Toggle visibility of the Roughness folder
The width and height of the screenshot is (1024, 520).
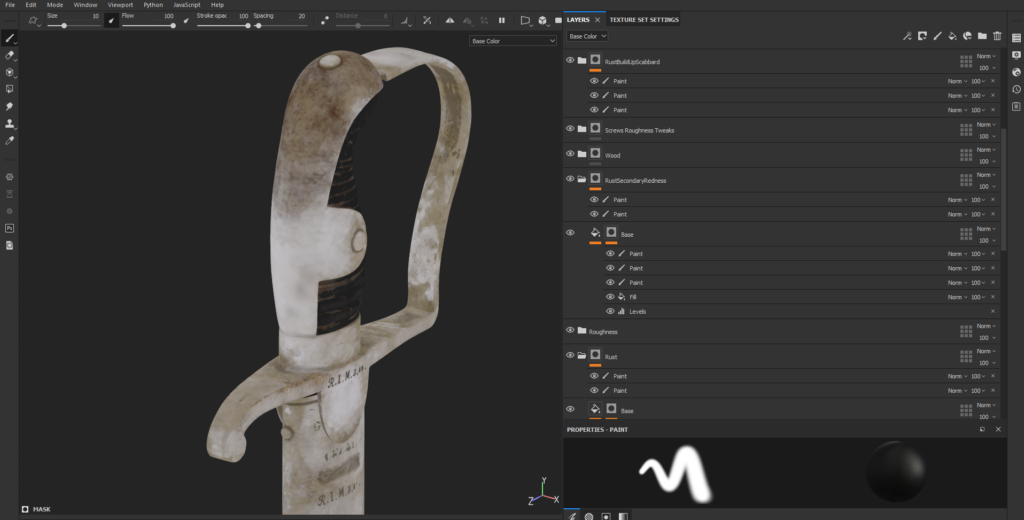[x=570, y=331]
